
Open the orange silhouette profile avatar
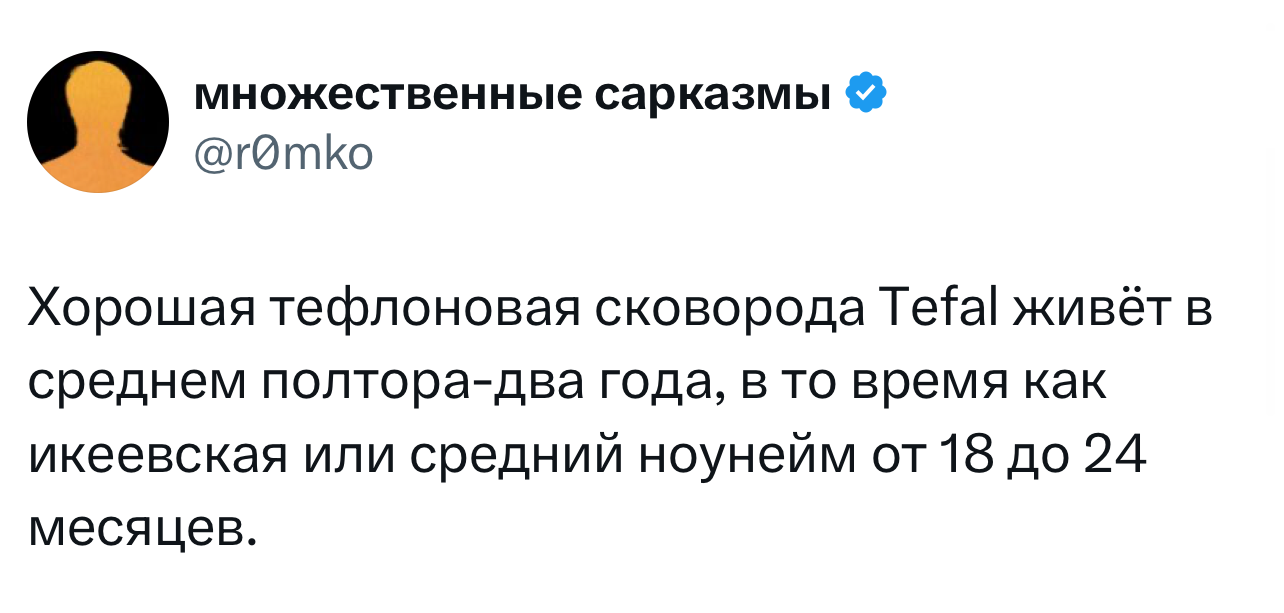pyautogui.click(x=98, y=122)
